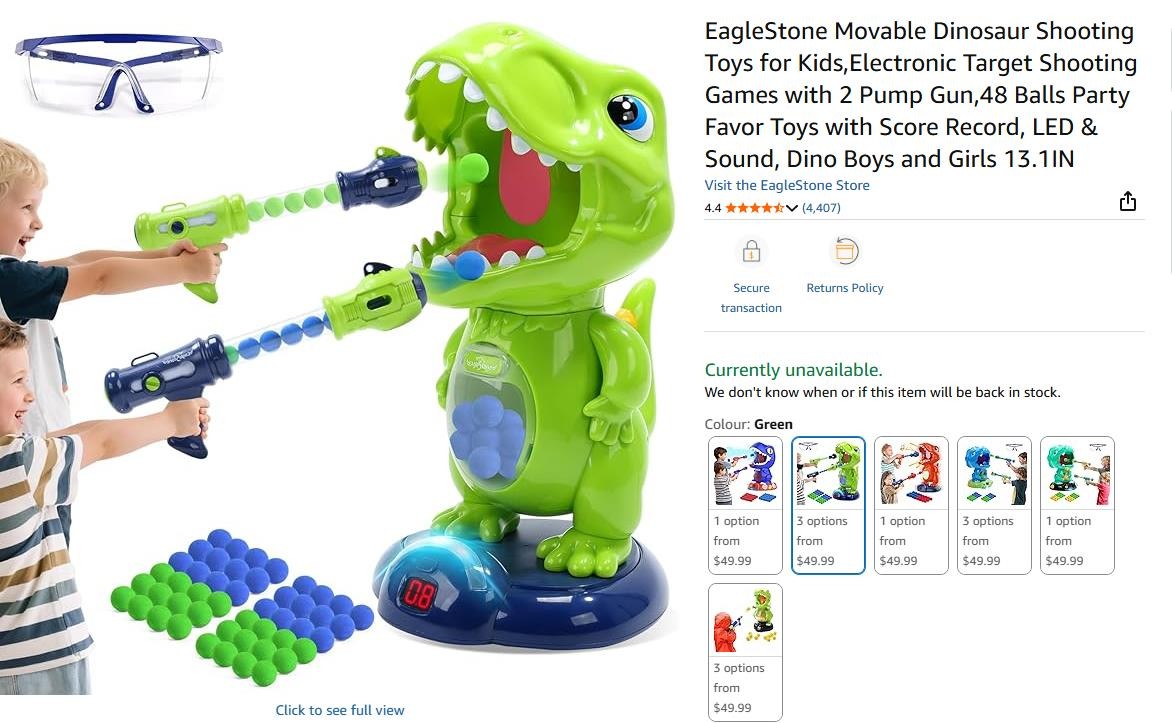This screenshot has width=1172, height=723.
Task: Click the product title text
Action: pos(921,95)
